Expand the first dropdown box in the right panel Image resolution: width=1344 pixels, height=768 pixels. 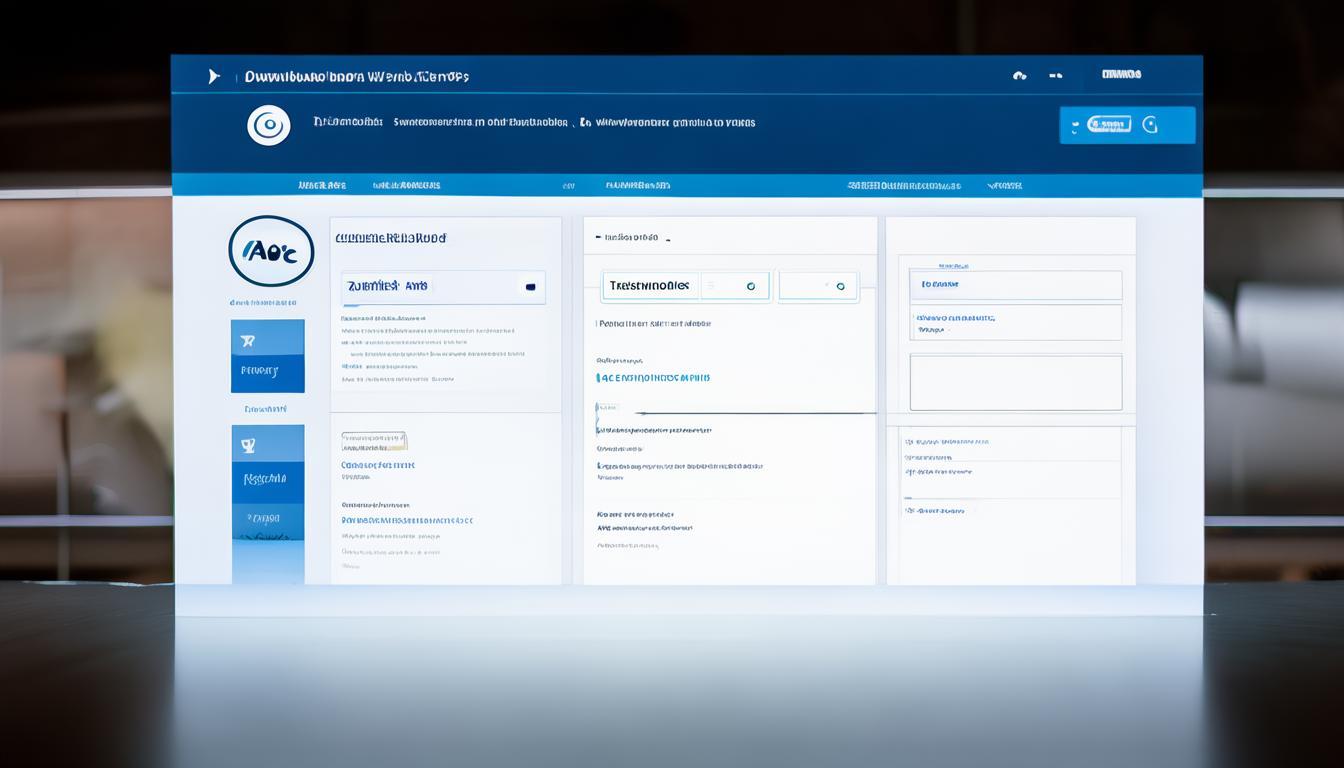[1015, 285]
